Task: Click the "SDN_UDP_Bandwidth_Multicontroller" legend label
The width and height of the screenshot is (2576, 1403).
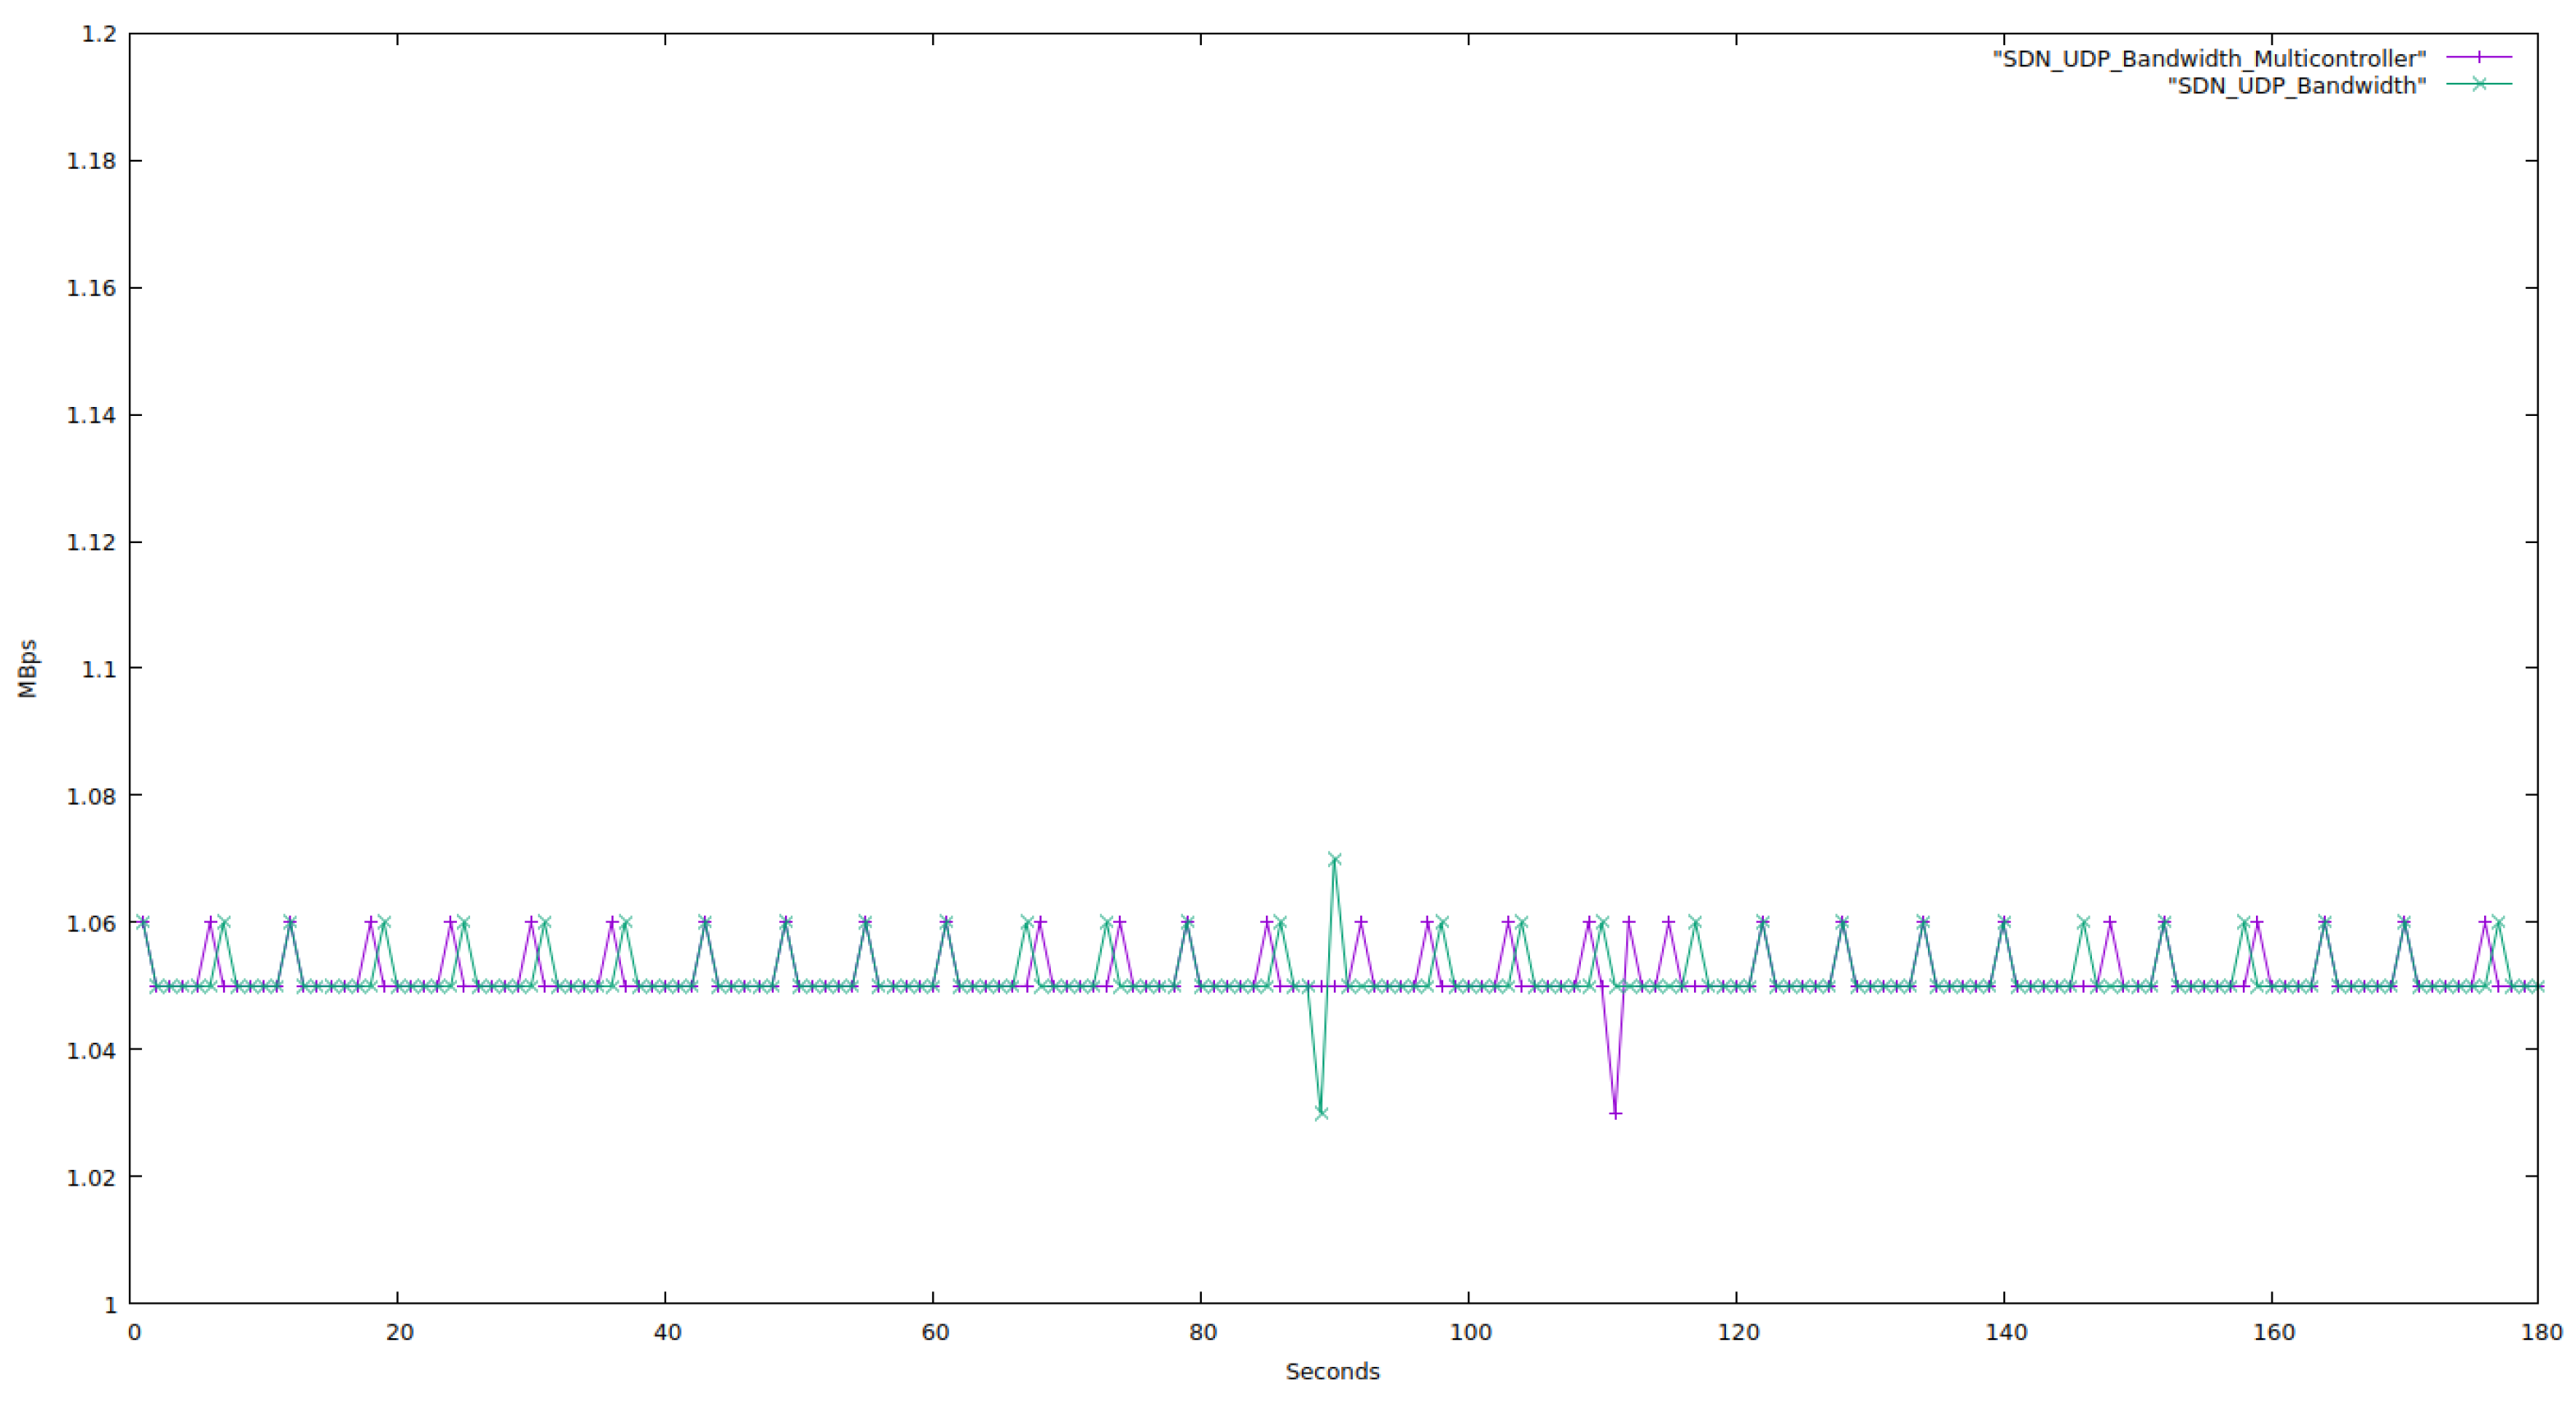Action: click(2209, 59)
